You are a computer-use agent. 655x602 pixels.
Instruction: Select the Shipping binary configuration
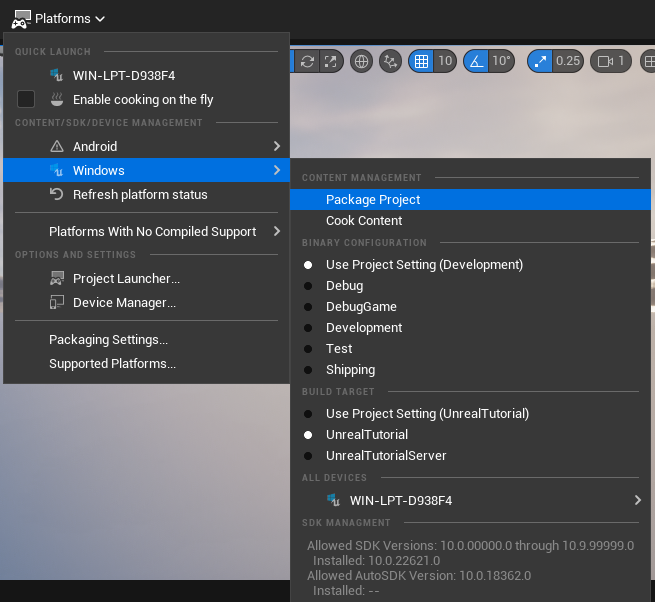pyautogui.click(x=350, y=370)
